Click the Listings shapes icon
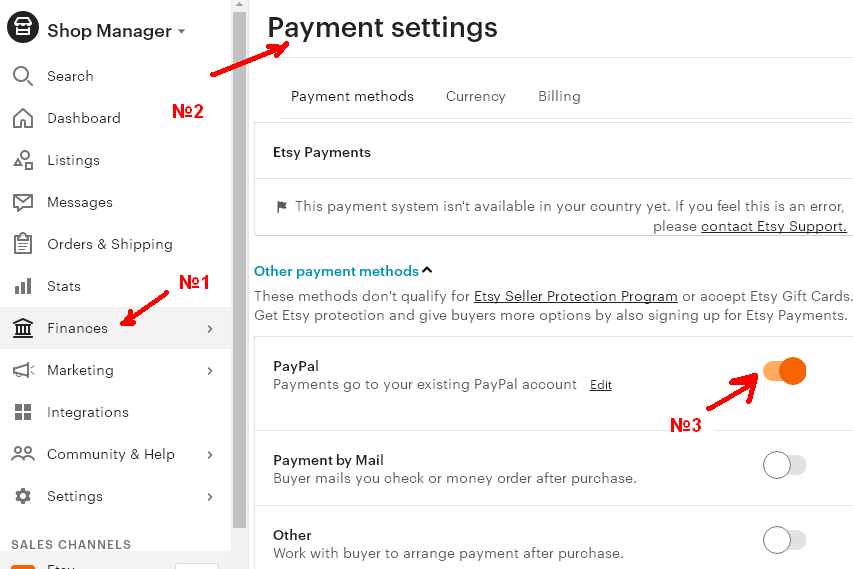This screenshot has width=853, height=569. (x=23, y=160)
